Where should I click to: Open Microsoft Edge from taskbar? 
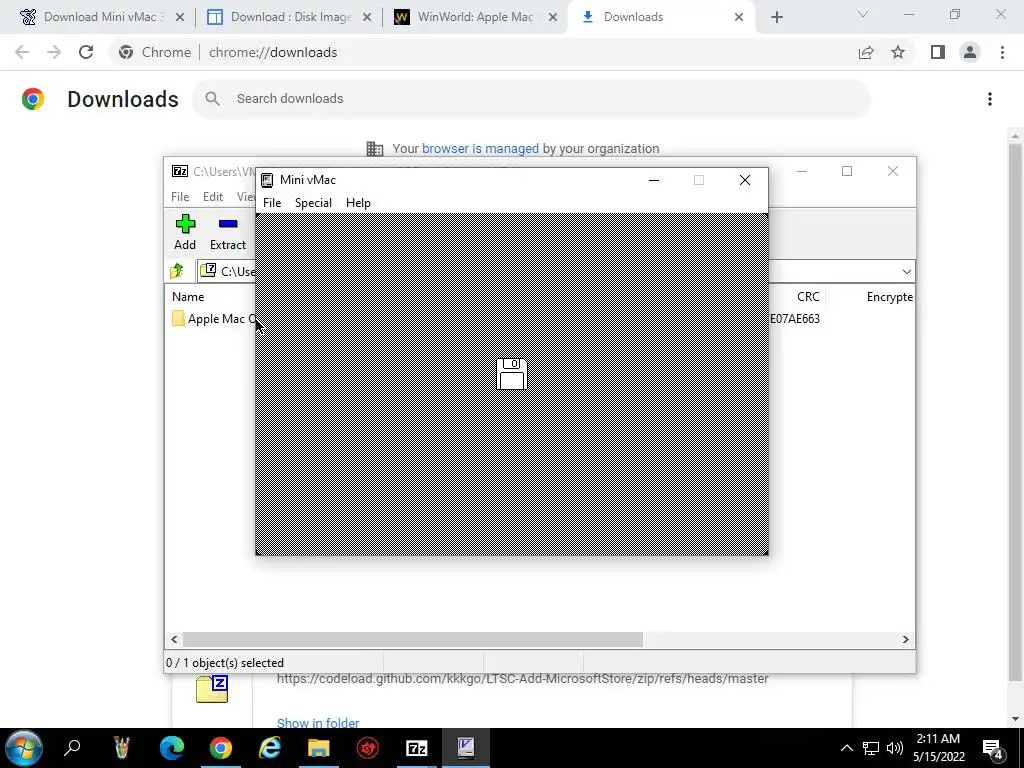tap(172, 748)
